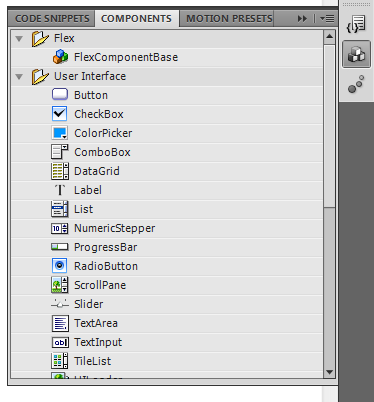Select the NumericStepper component icon
The height and width of the screenshot is (402, 374).
pyautogui.click(x=60, y=228)
